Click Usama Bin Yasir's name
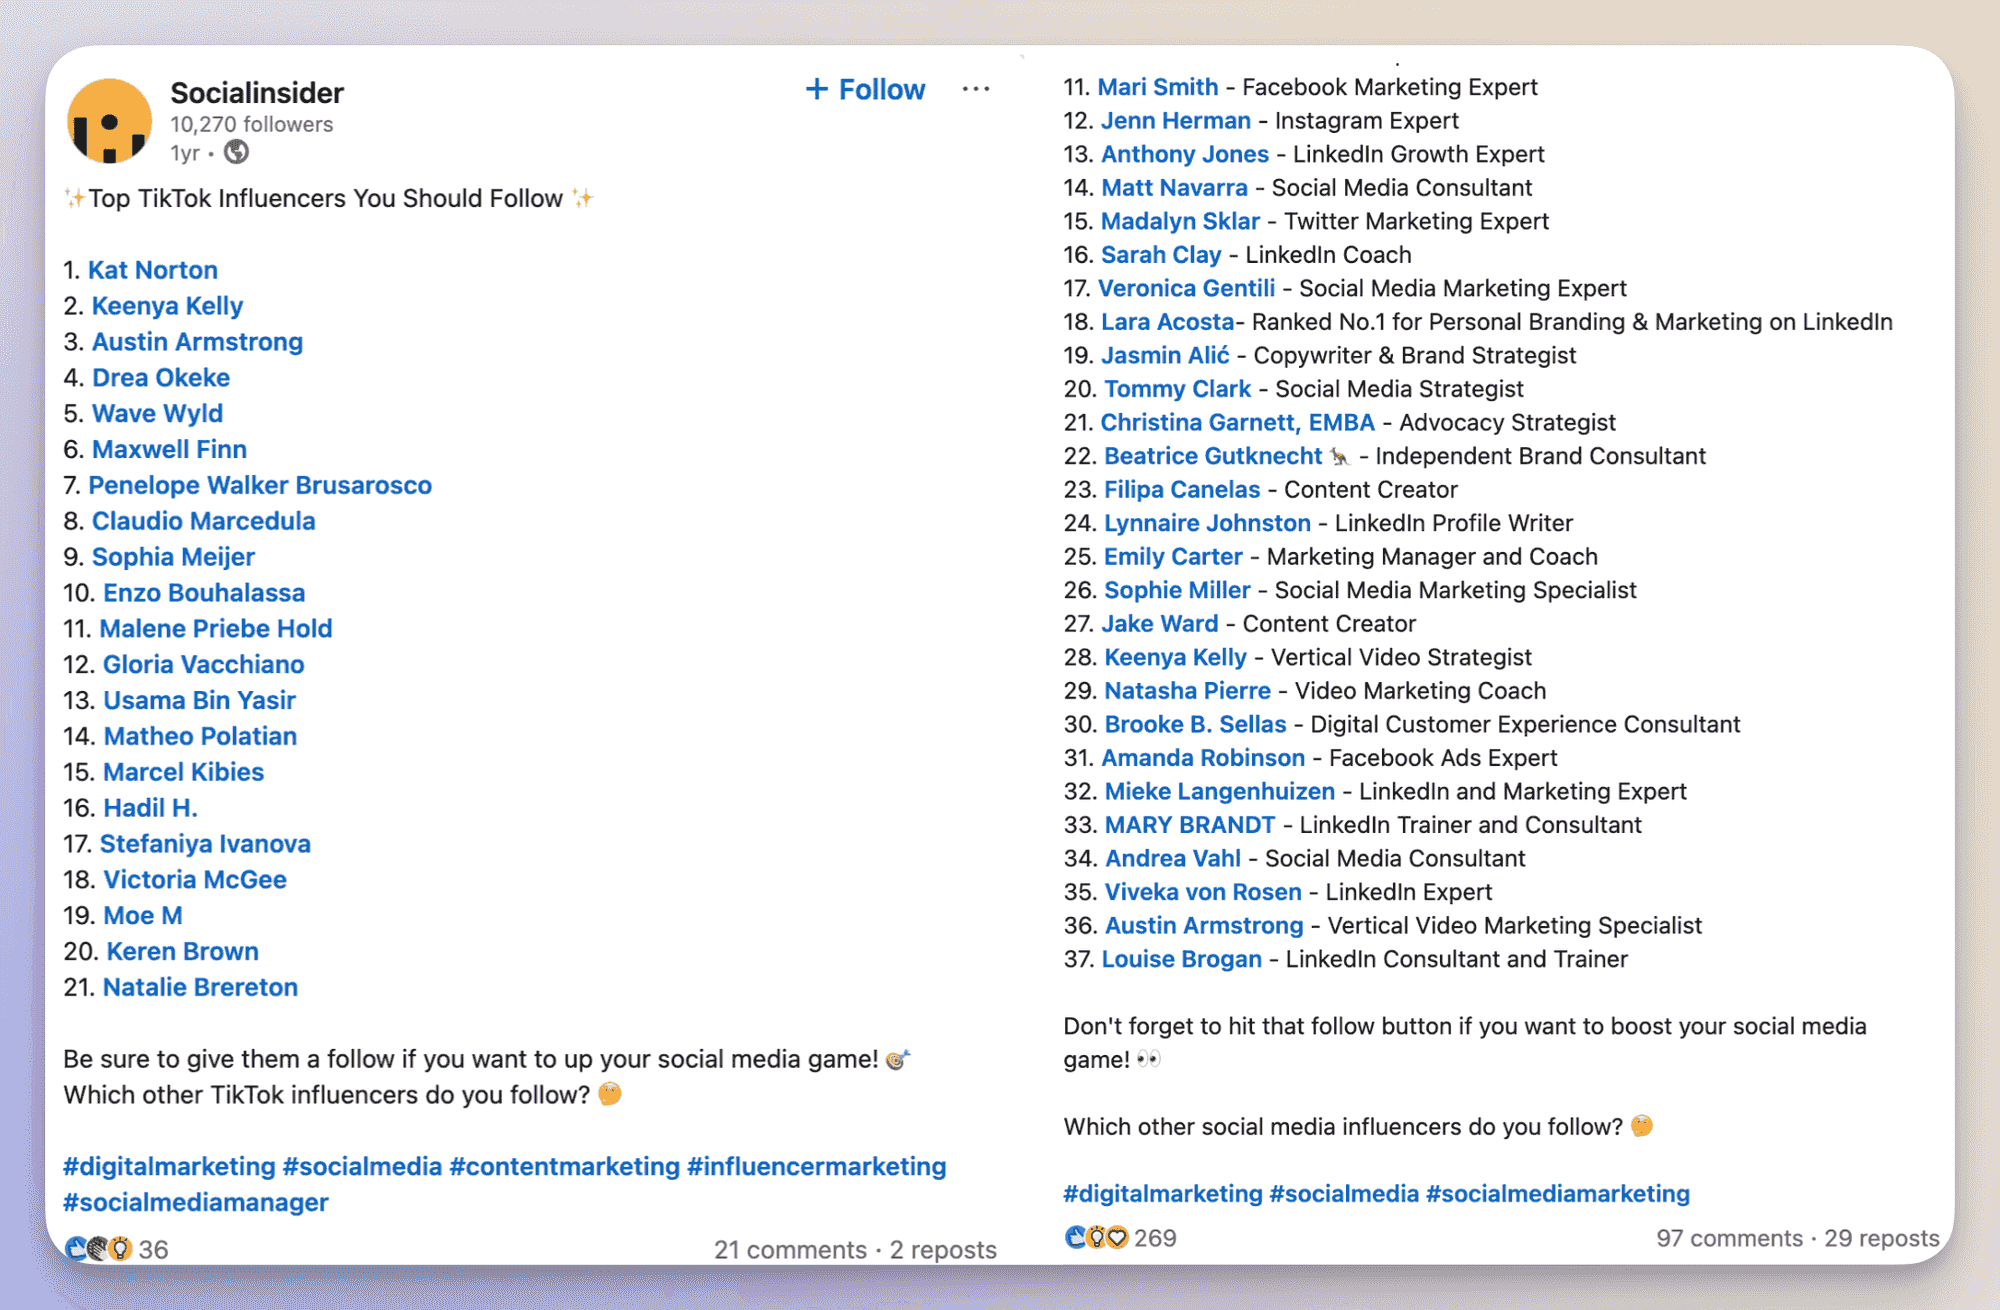 coord(199,701)
